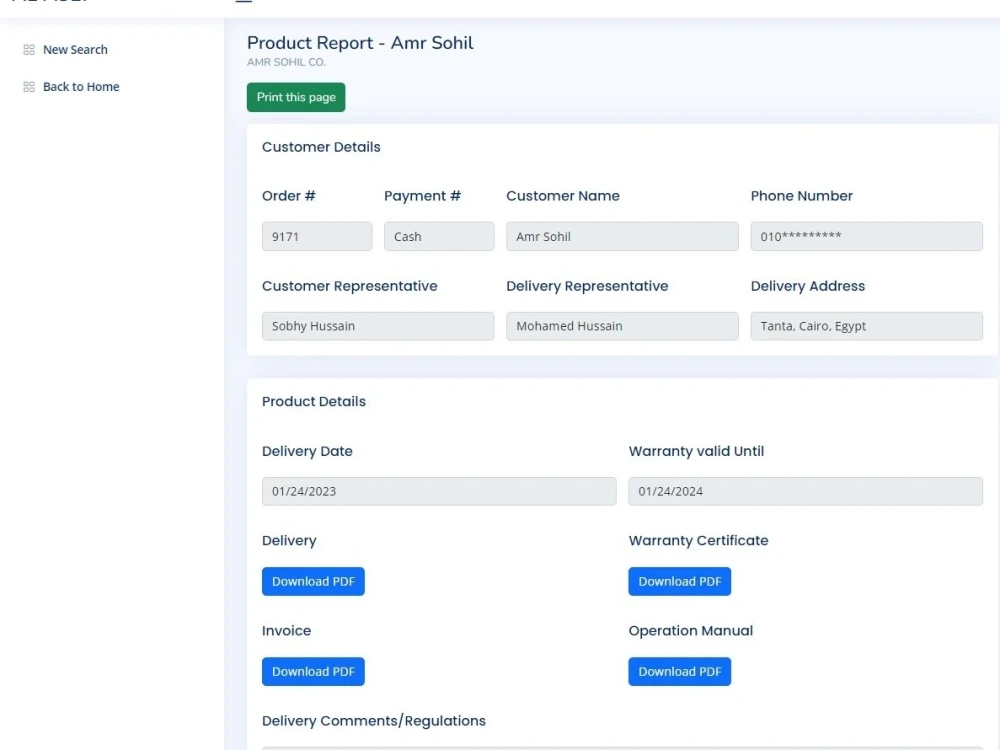Click the New Search grid icon
This screenshot has height=750, width=1000.
coord(27,49)
